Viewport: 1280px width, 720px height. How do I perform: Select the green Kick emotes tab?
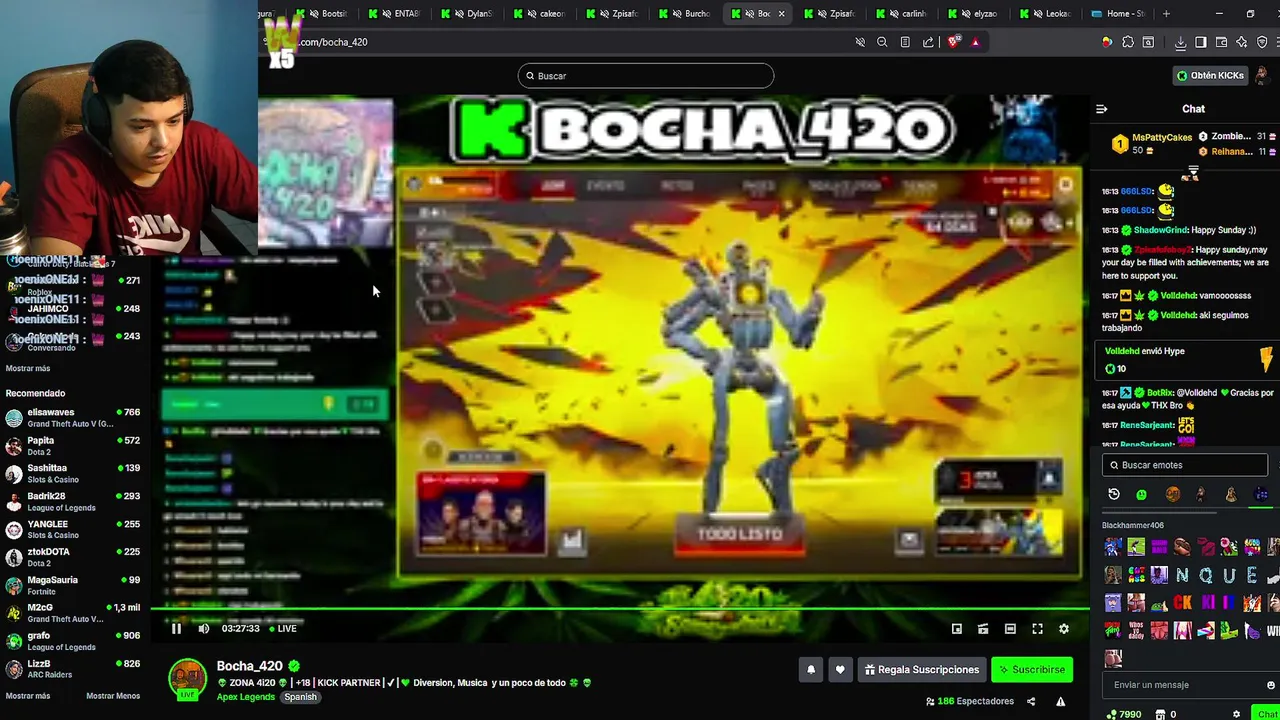coord(1141,495)
